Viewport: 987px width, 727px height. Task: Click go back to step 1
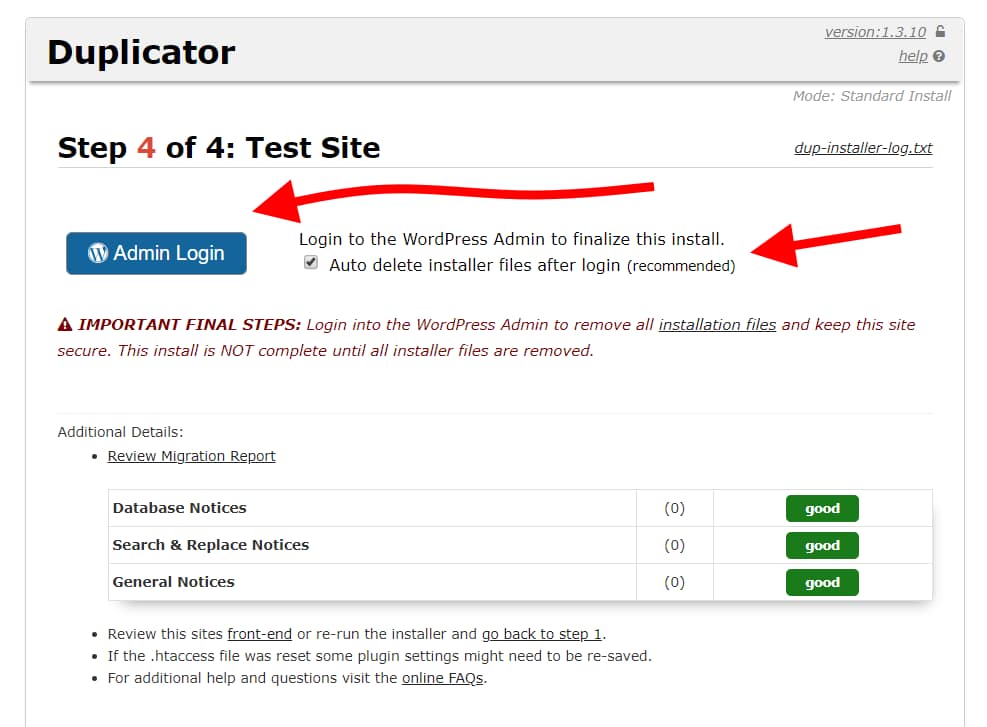point(541,633)
